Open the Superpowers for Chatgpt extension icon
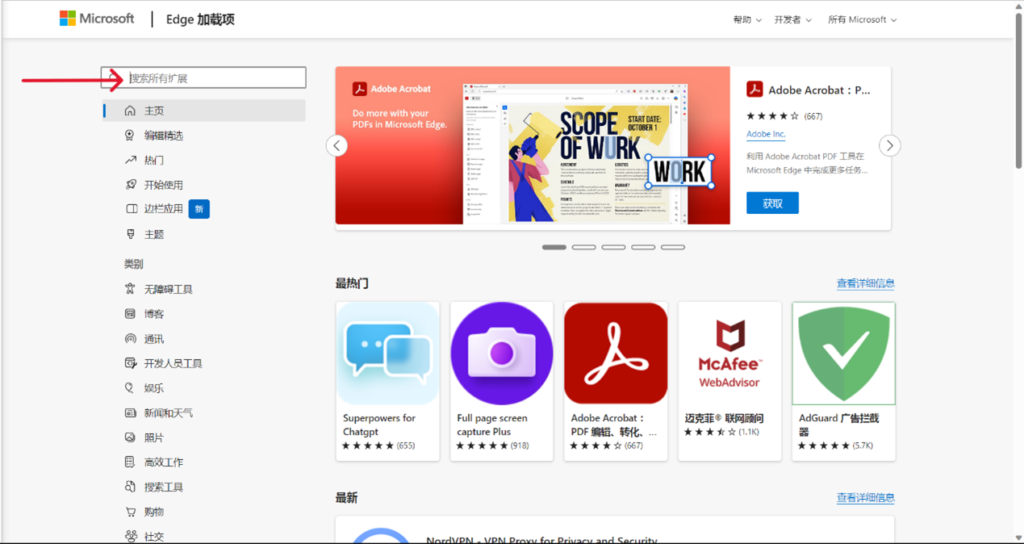This screenshot has width=1024, height=544. click(387, 353)
